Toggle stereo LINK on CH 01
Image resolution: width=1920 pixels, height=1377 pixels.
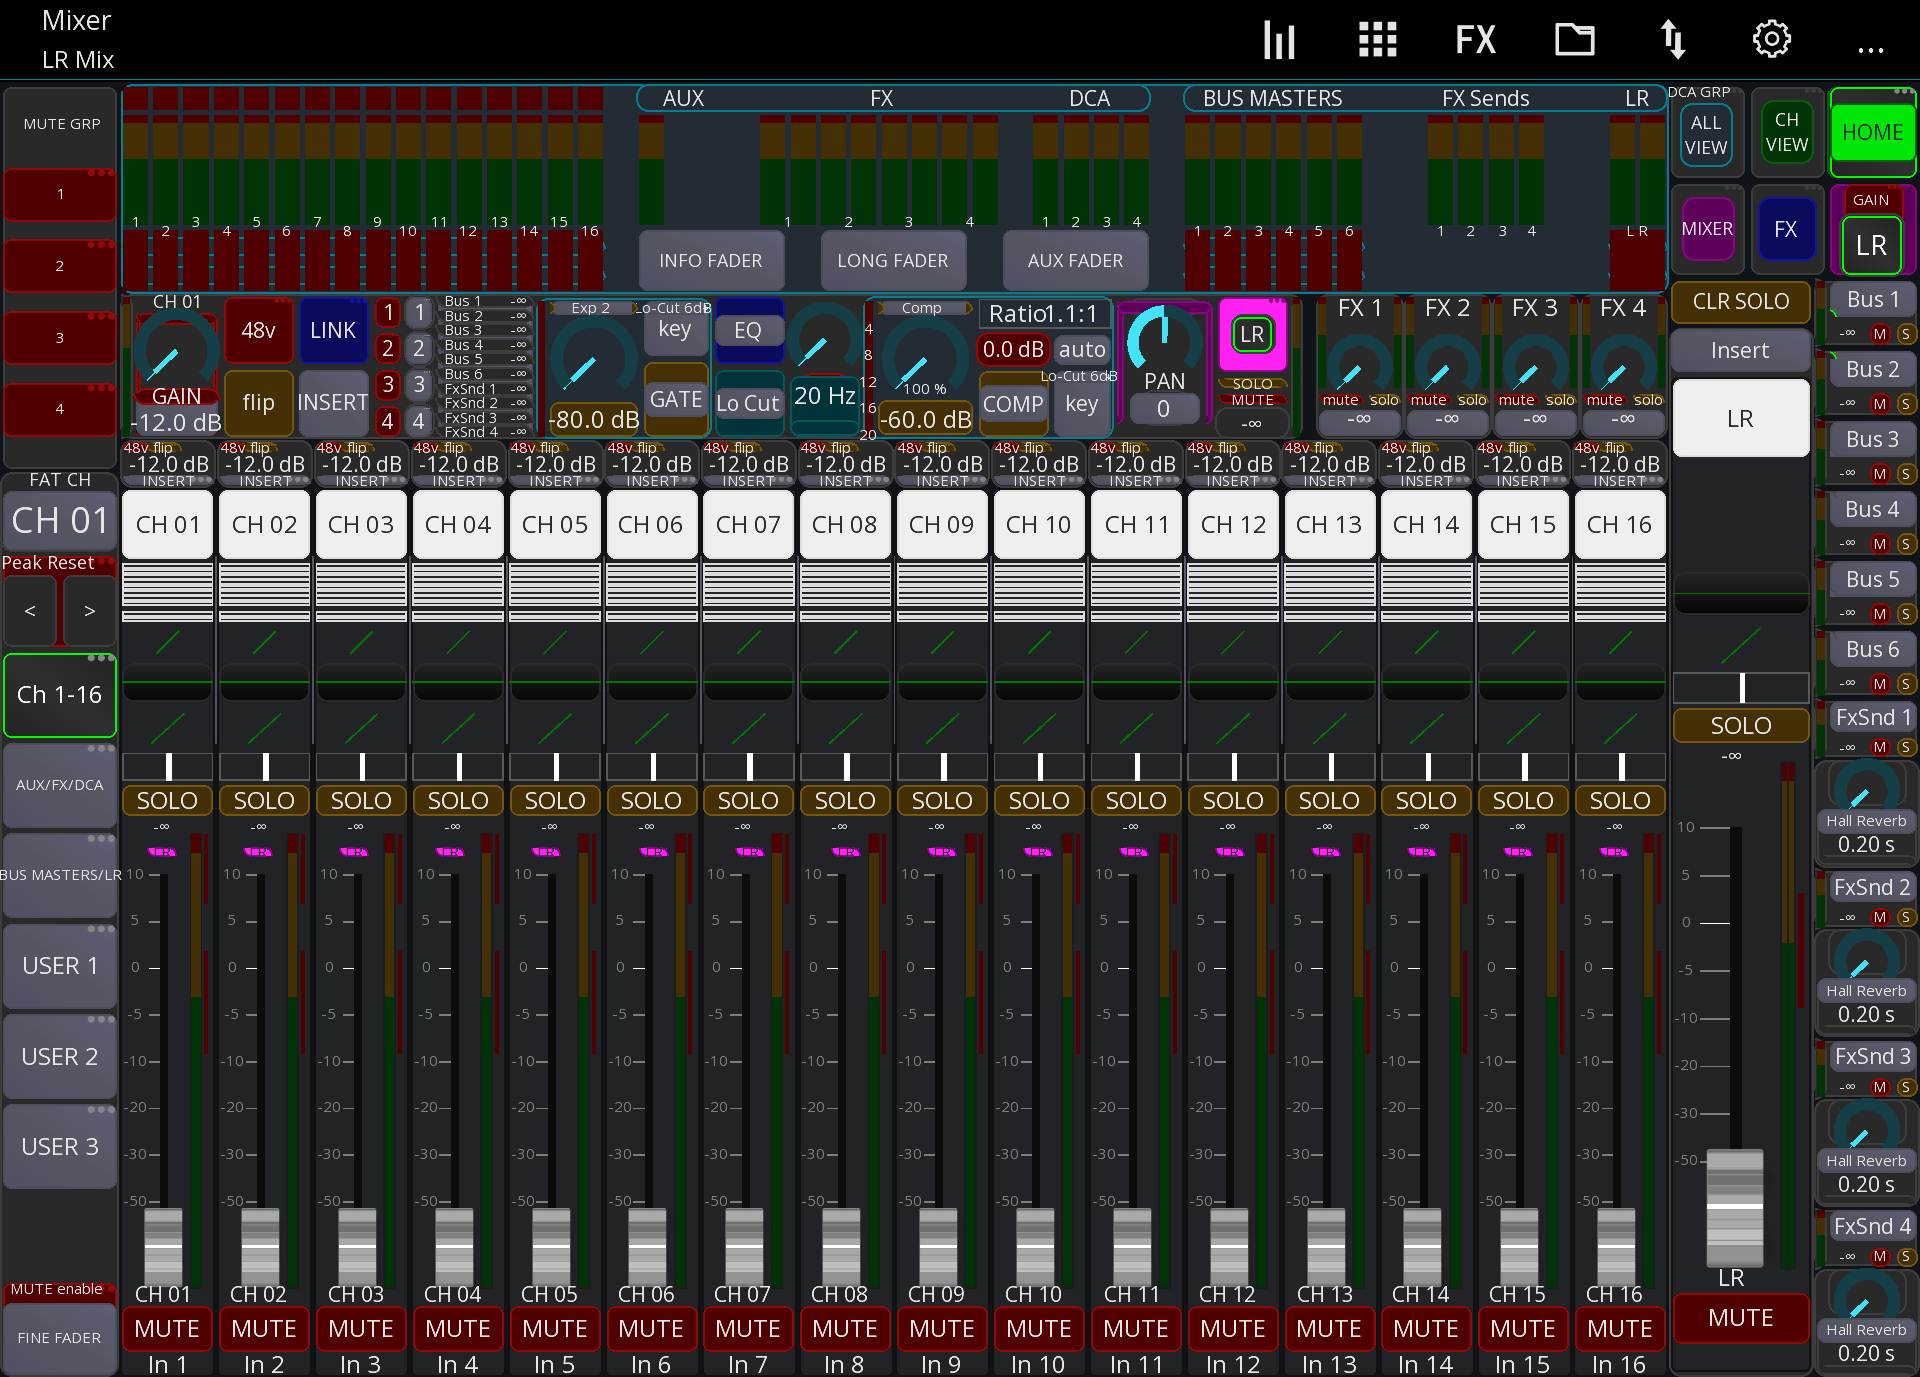[x=333, y=330]
